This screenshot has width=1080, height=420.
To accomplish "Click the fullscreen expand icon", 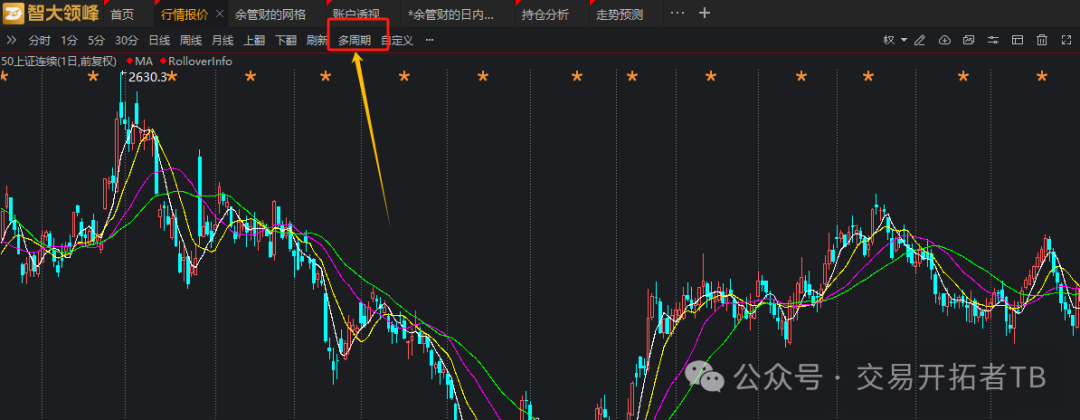I will (x=1066, y=41).
